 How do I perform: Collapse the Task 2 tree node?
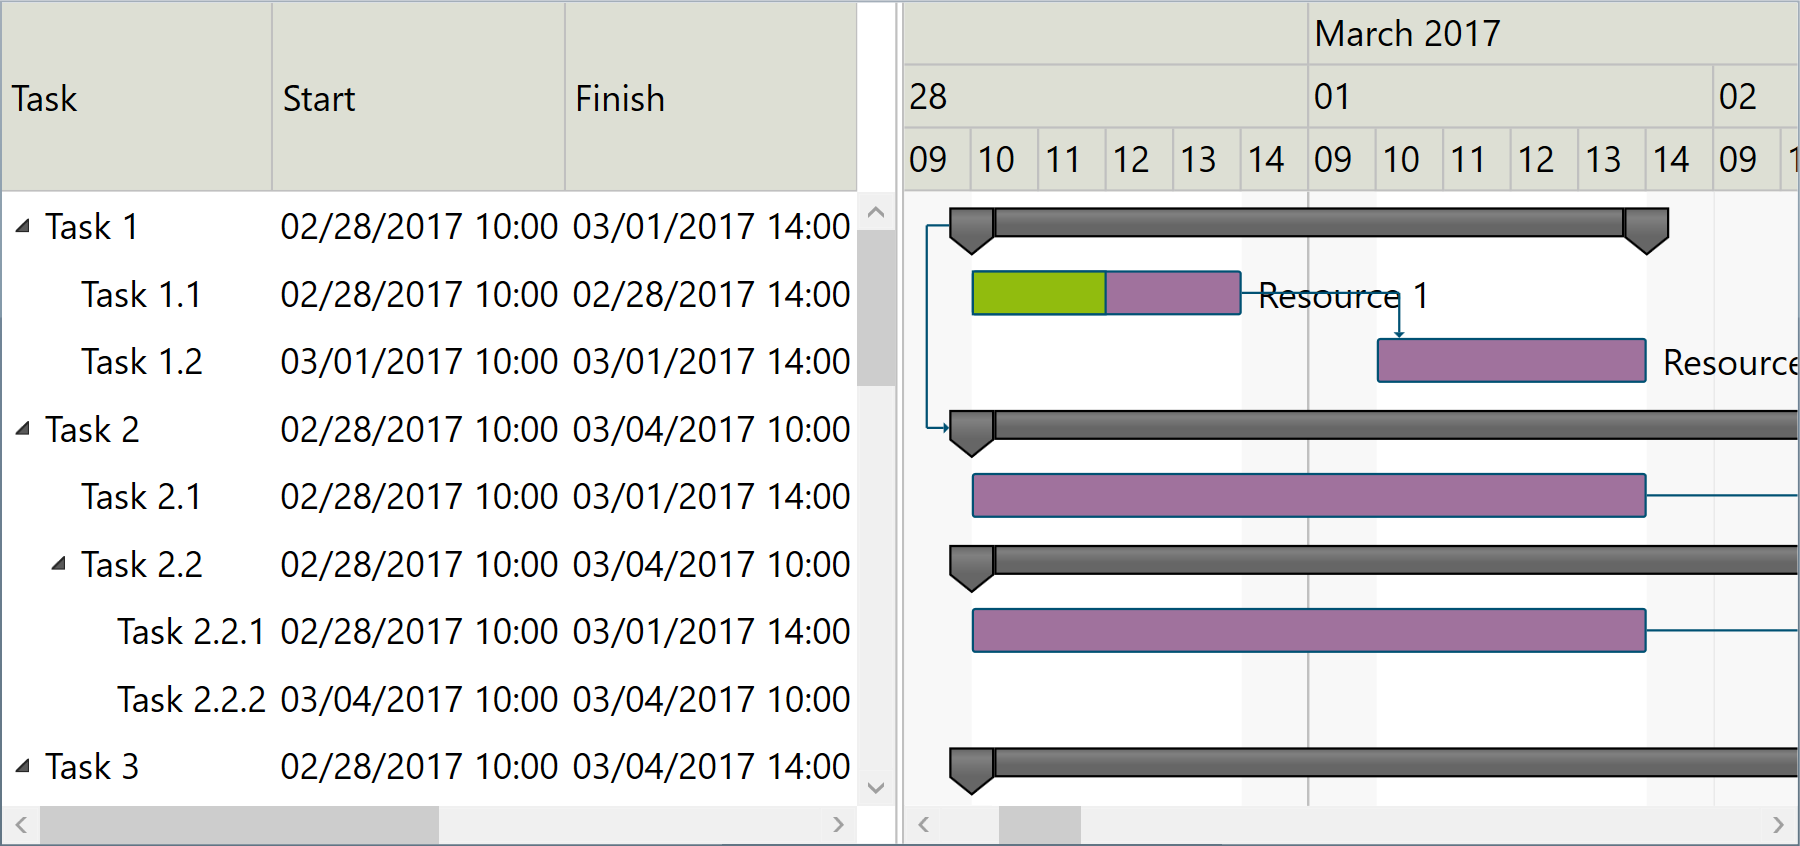click(x=22, y=428)
